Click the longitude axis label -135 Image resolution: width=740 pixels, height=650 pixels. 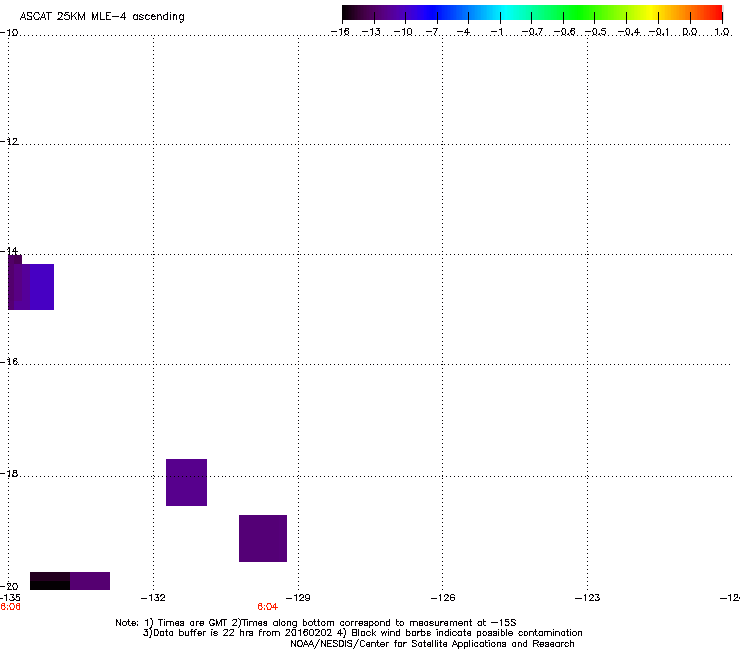(x=10, y=598)
